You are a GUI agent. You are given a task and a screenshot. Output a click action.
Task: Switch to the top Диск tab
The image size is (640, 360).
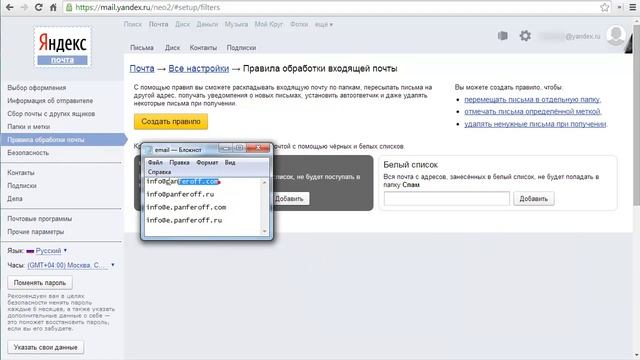click(x=172, y=48)
